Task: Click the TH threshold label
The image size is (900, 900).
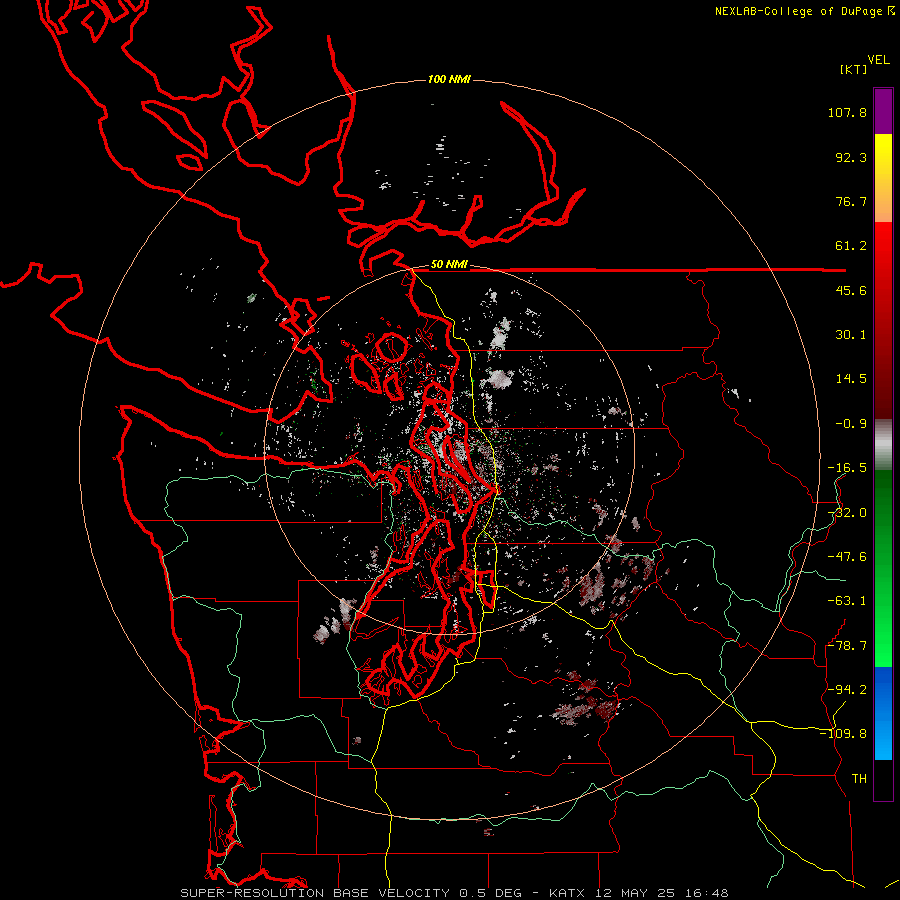Action: (859, 779)
